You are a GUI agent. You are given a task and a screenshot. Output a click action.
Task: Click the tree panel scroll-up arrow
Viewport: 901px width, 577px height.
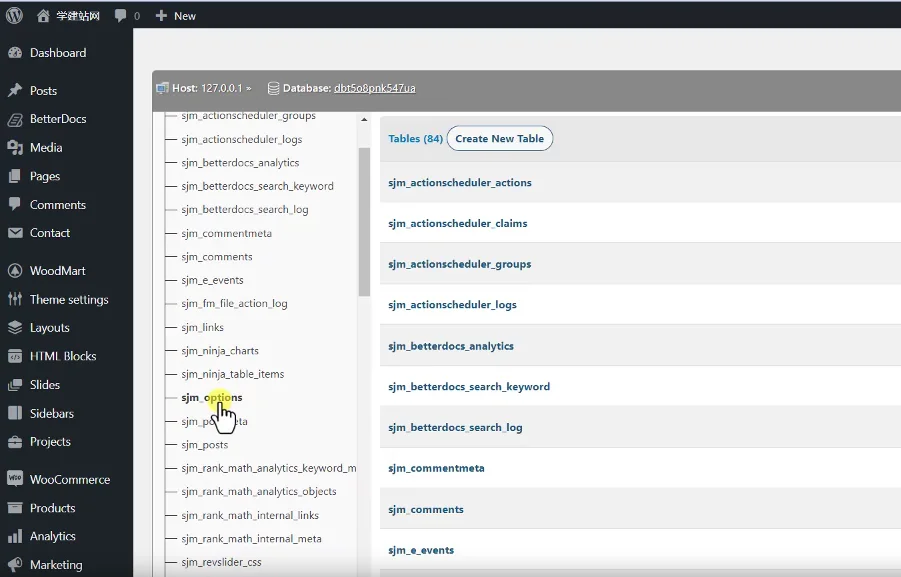tap(364, 120)
